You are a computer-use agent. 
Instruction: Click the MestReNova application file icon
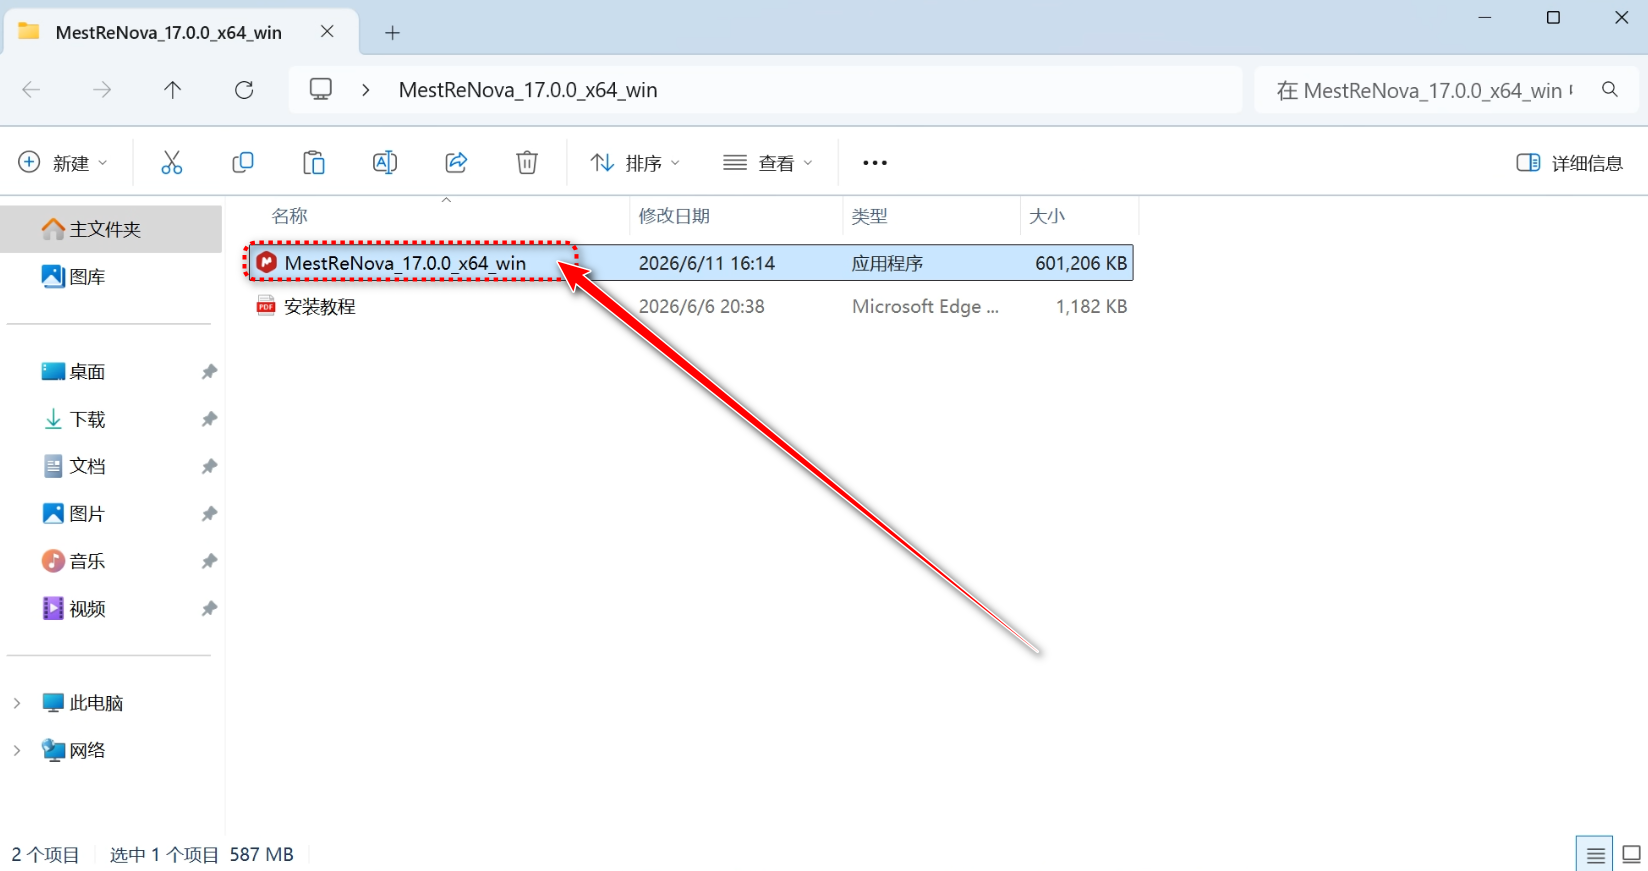point(266,263)
